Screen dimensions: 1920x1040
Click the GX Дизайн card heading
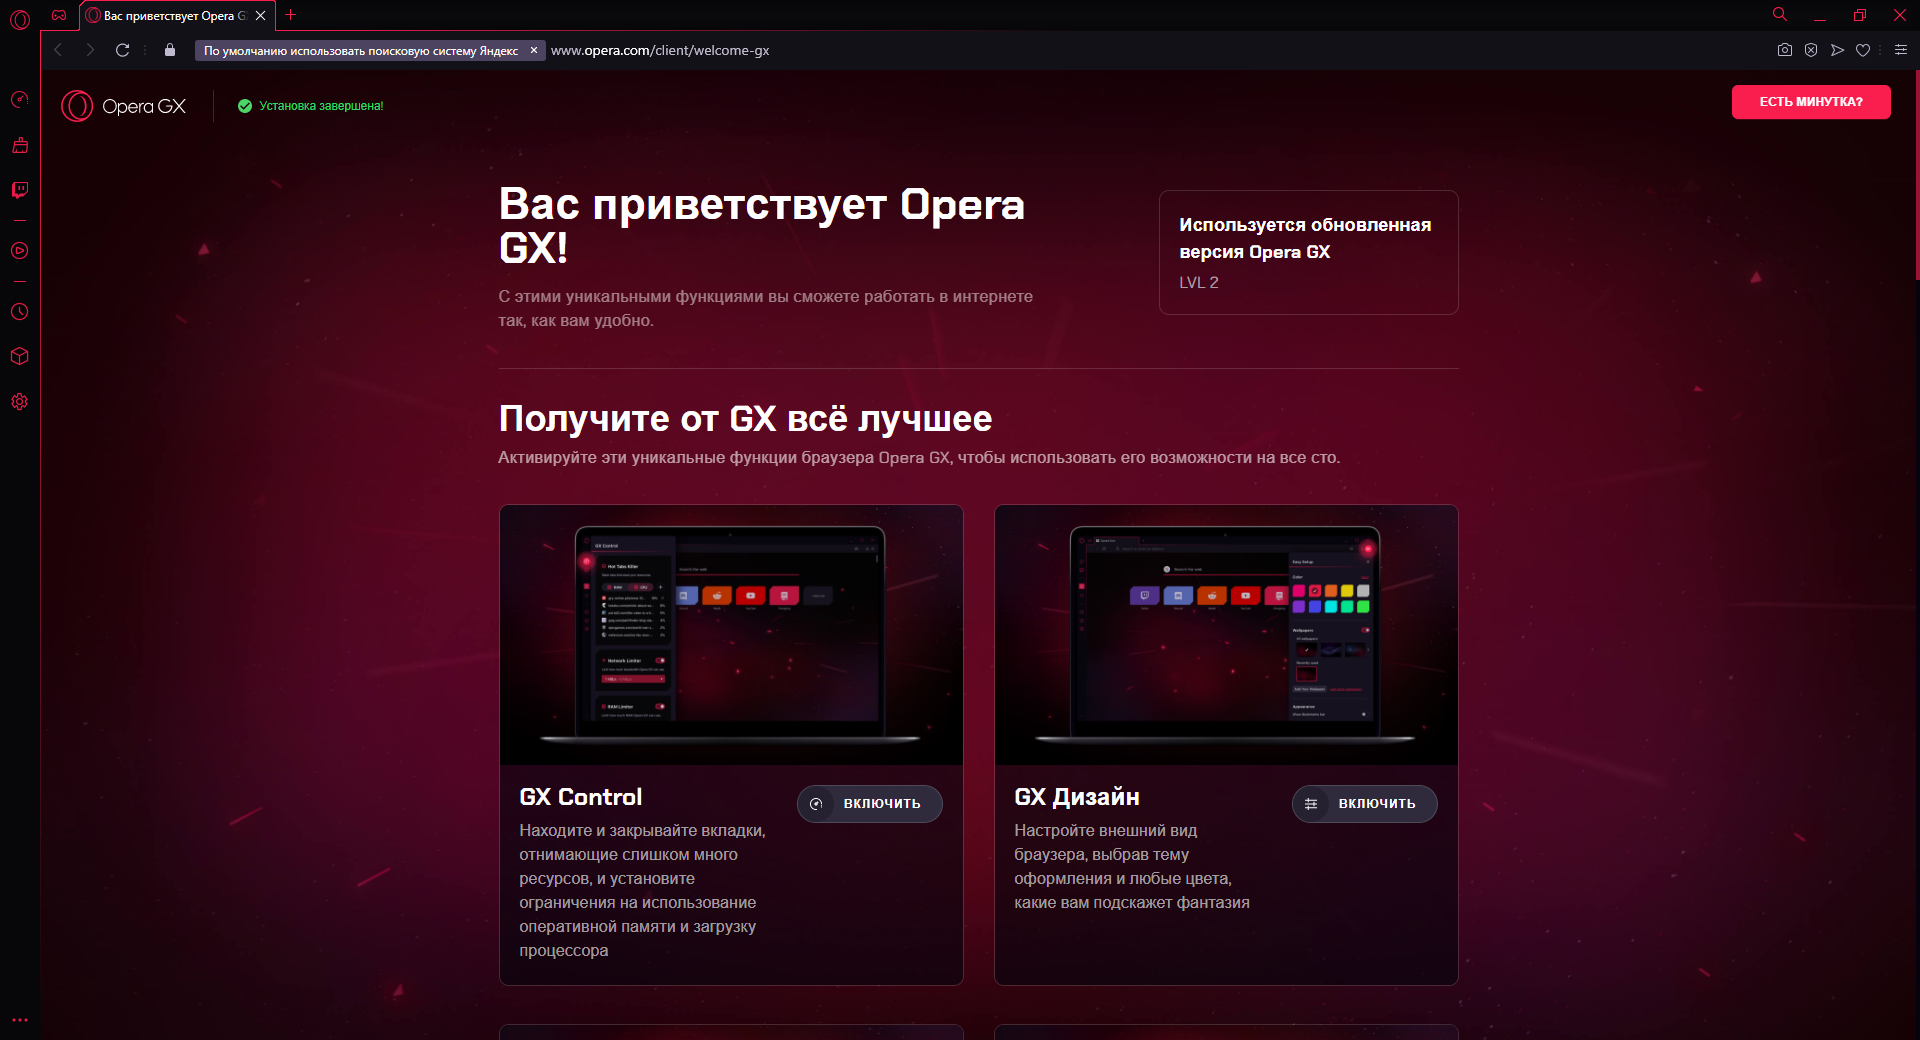click(x=1077, y=797)
